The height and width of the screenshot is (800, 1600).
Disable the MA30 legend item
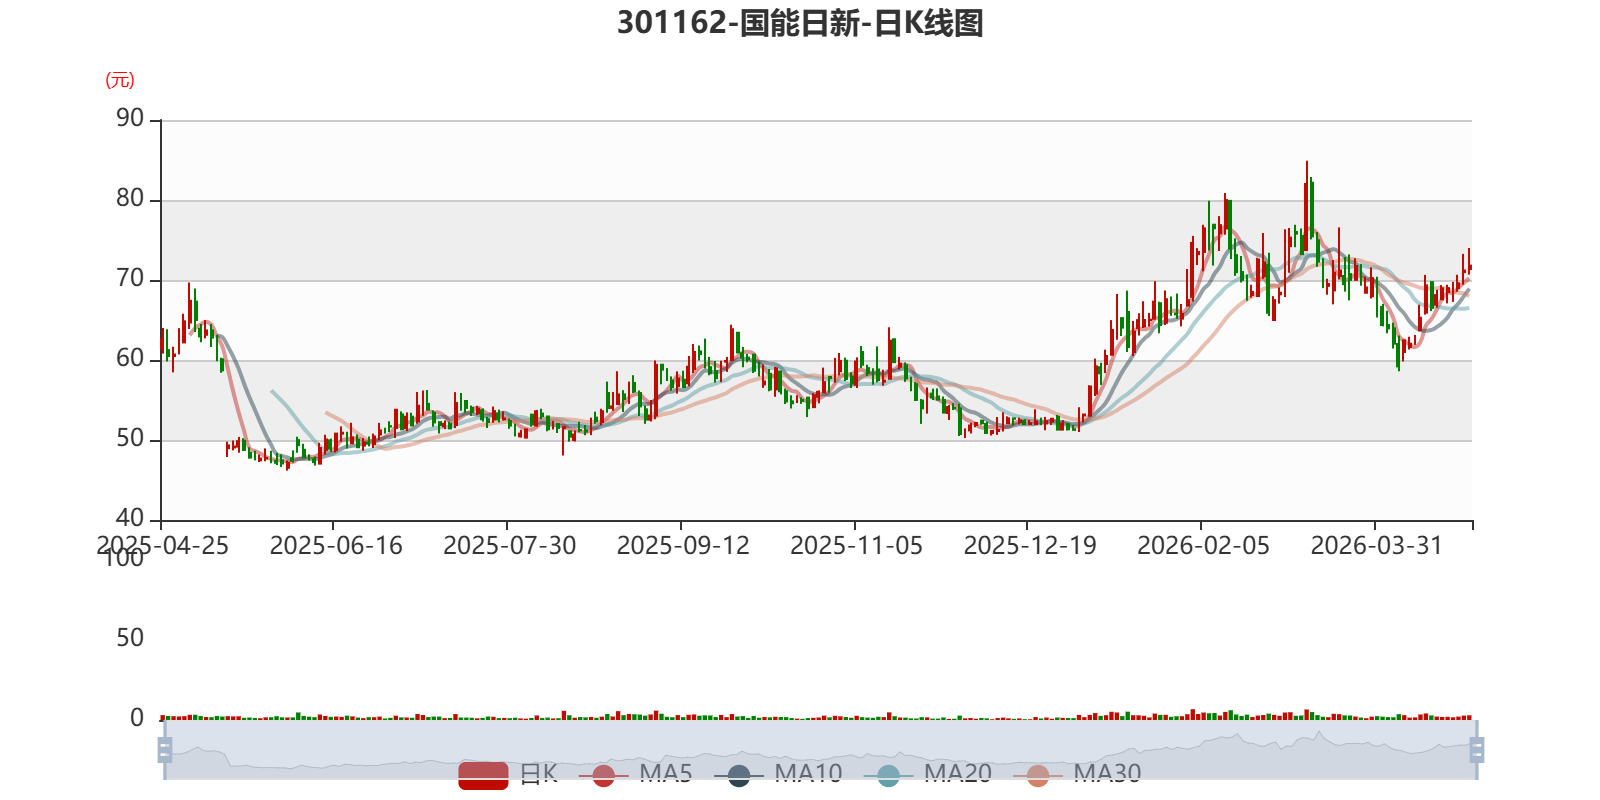pyautogui.click(x=1077, y=774)
